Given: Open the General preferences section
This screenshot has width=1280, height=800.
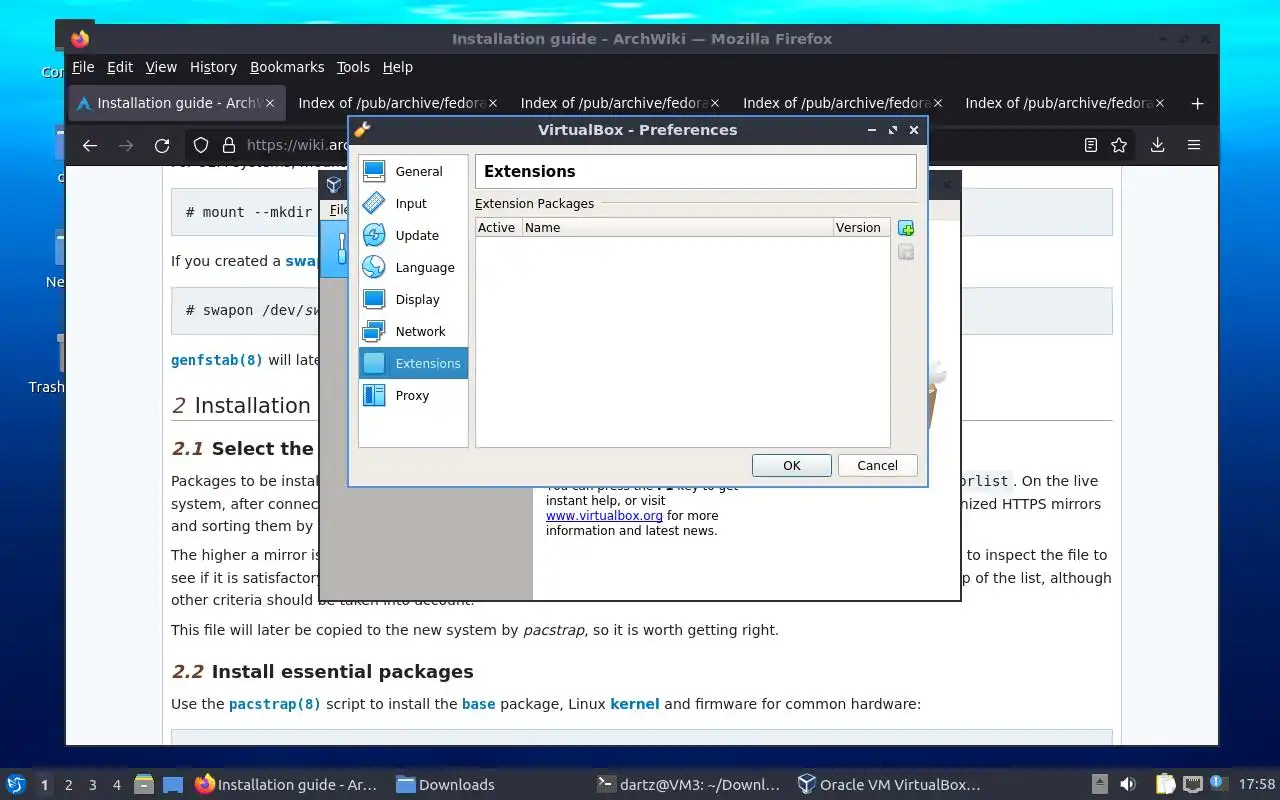Looking at the screenshot, I should tap(413, 171).
